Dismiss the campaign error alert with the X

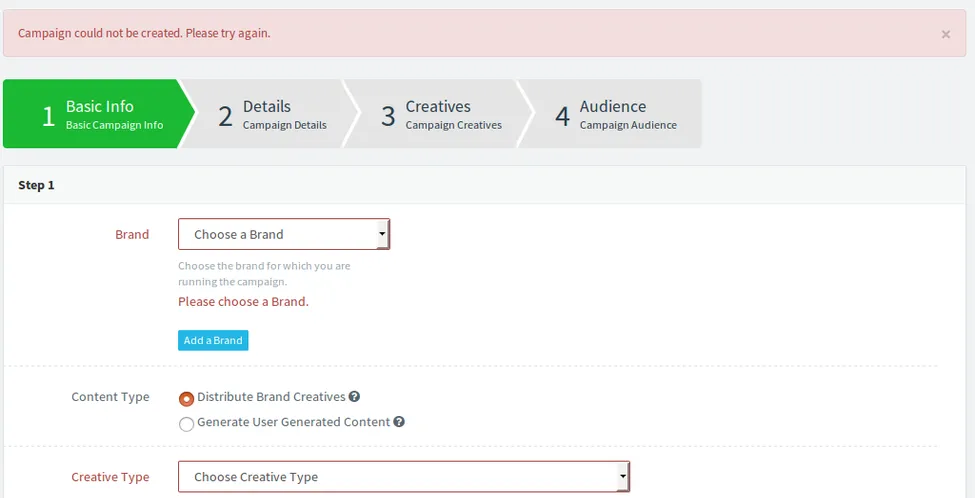[x=945, y=34]
